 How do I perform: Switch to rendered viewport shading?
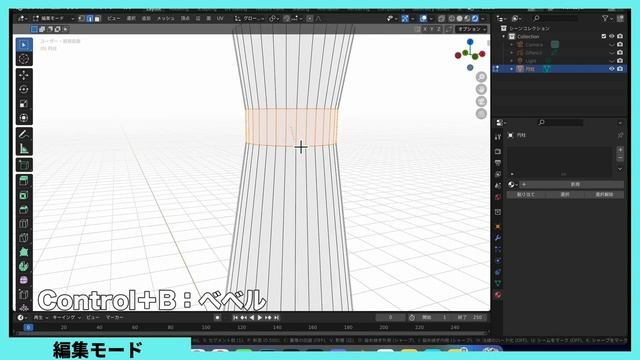(x=475, y=18)
